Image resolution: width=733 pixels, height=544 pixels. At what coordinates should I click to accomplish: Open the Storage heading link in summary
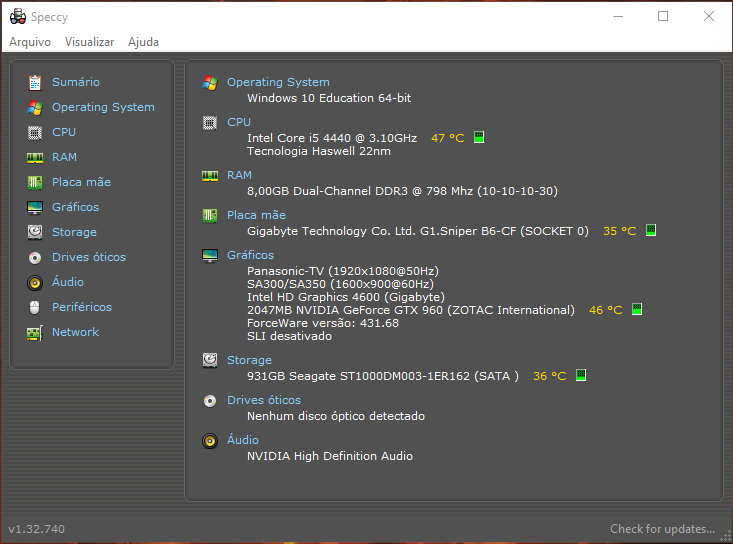[x=249, y=360]
